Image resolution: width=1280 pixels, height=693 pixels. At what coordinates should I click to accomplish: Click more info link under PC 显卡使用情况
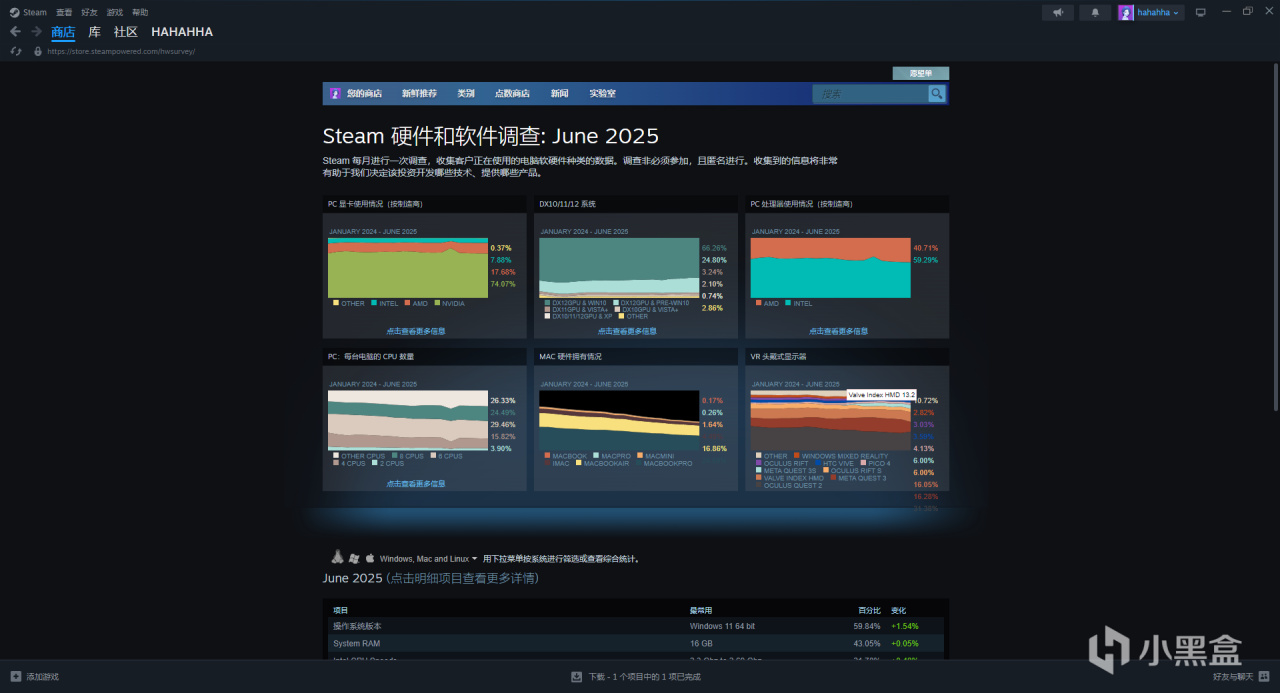point(416,331)
